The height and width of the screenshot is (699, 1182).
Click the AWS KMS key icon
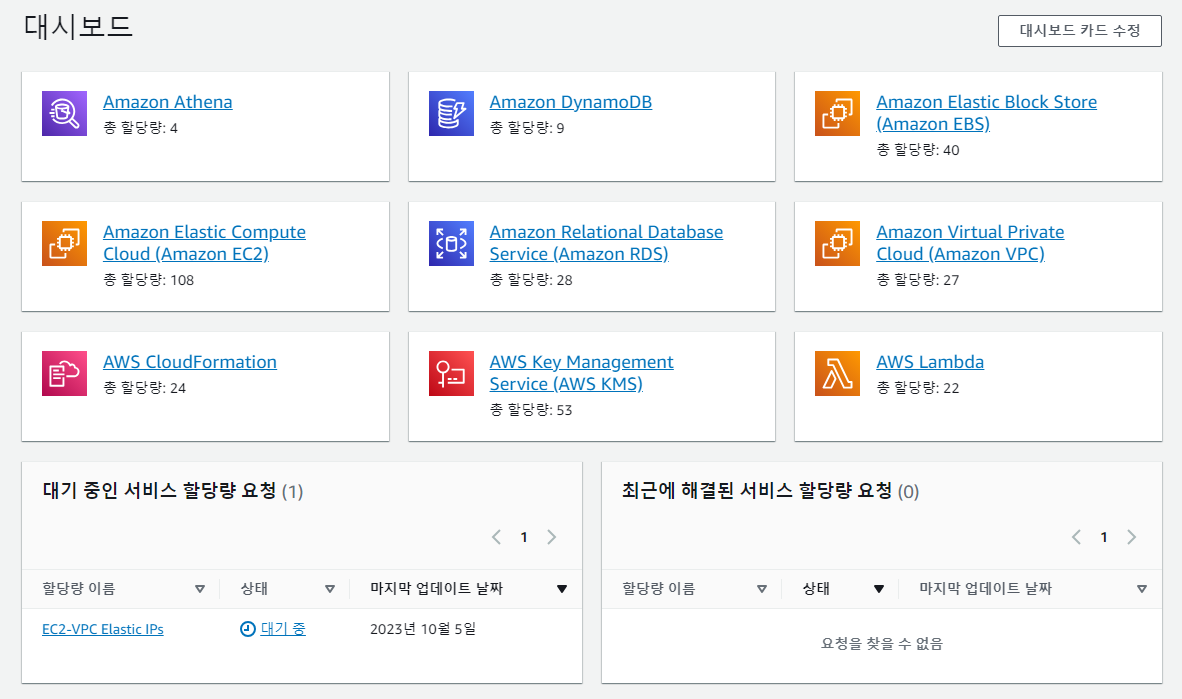pyautogui.click(x=451, y=373)
